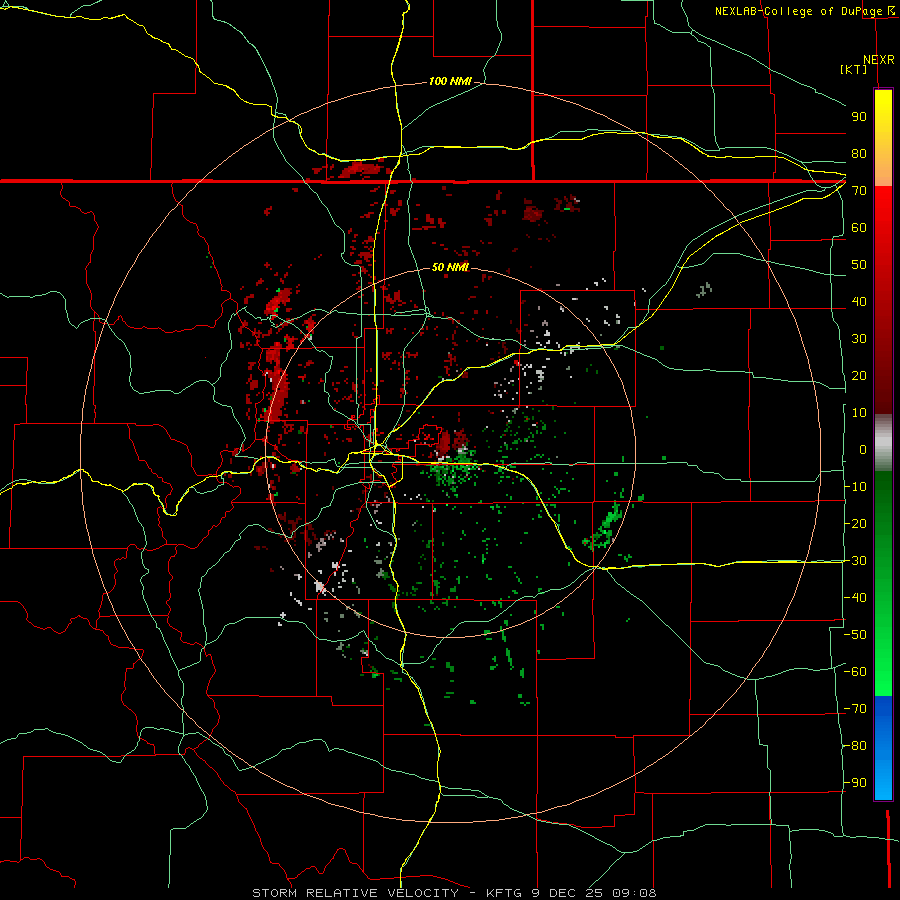Click the '100 NMI' range ring label
The width and height of the screenshot is (900, 900).
pos(450,82)
